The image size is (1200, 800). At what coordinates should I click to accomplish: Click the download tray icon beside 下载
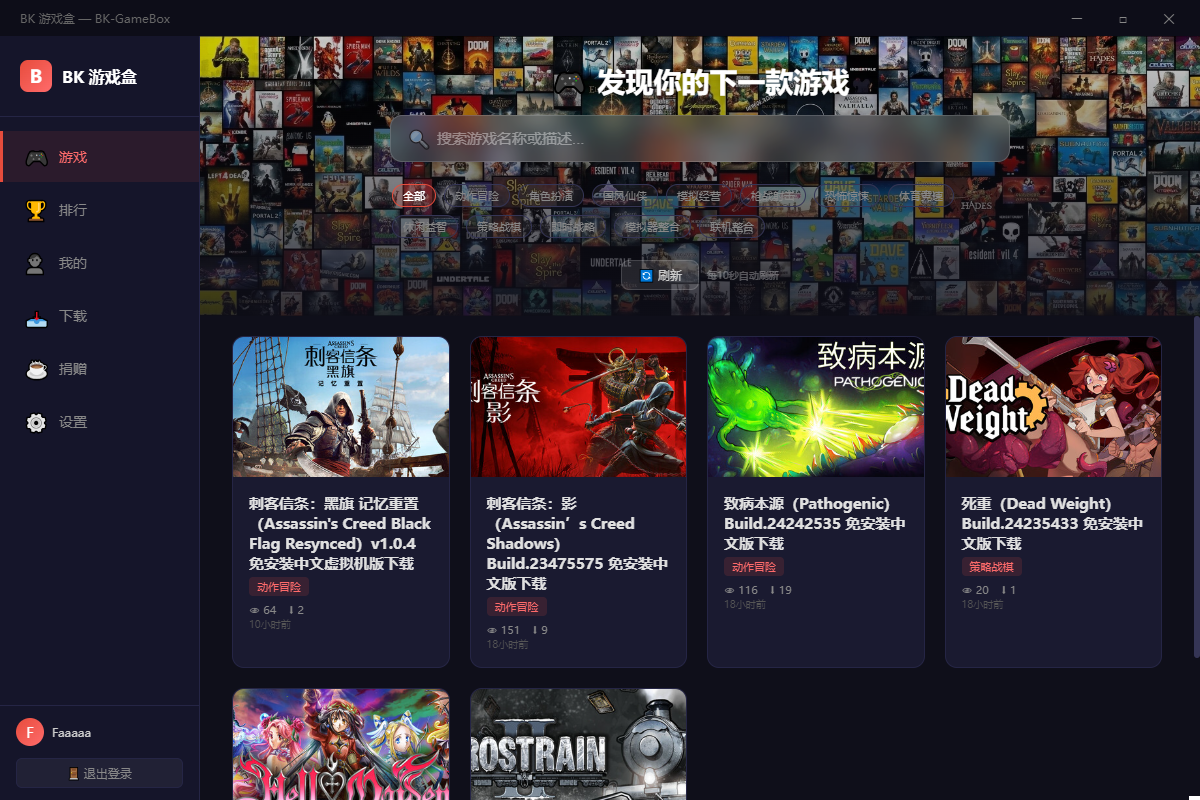(x=36, y=316)
